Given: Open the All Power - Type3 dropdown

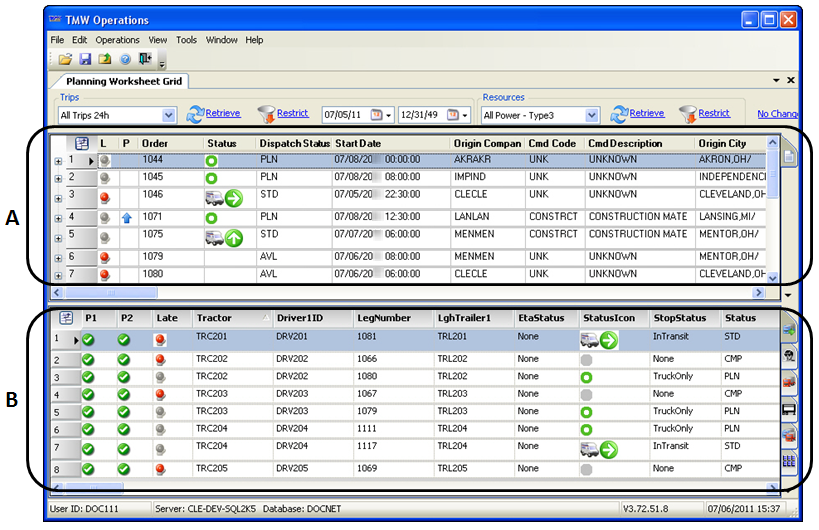Looking at the screenshot, I should (591, 116).
